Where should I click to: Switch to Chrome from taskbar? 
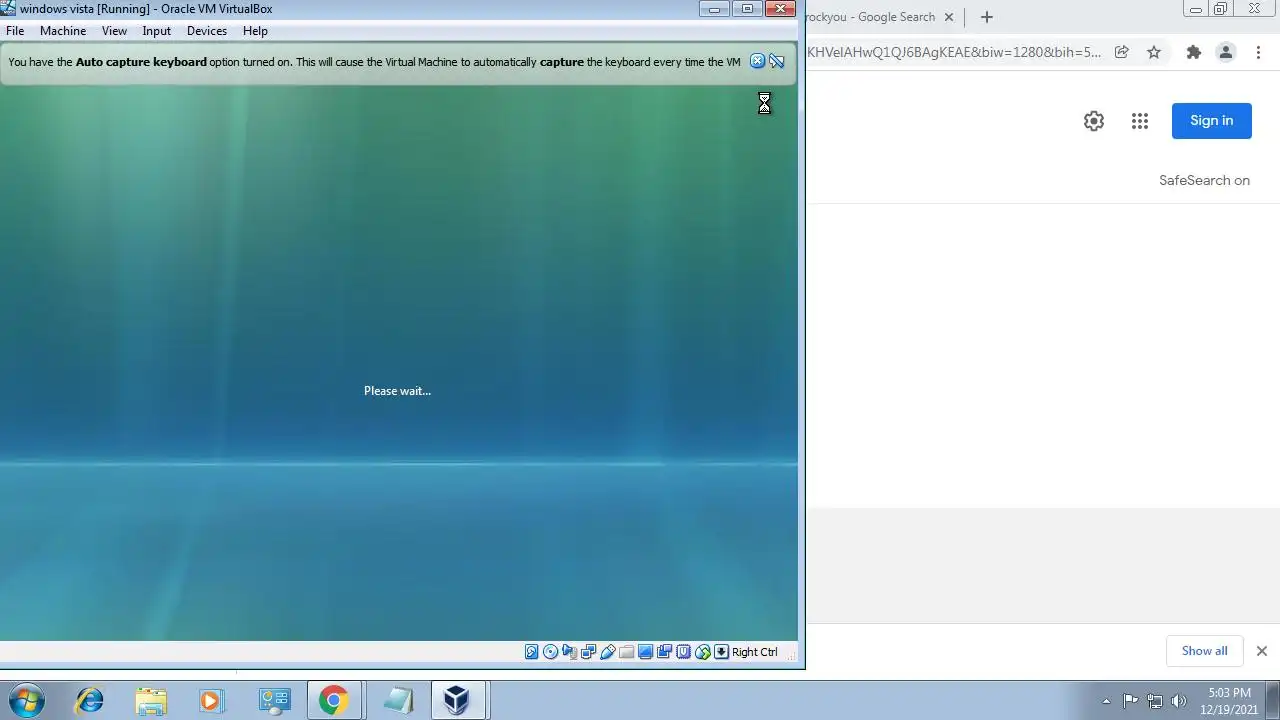[x=334, y=700]
